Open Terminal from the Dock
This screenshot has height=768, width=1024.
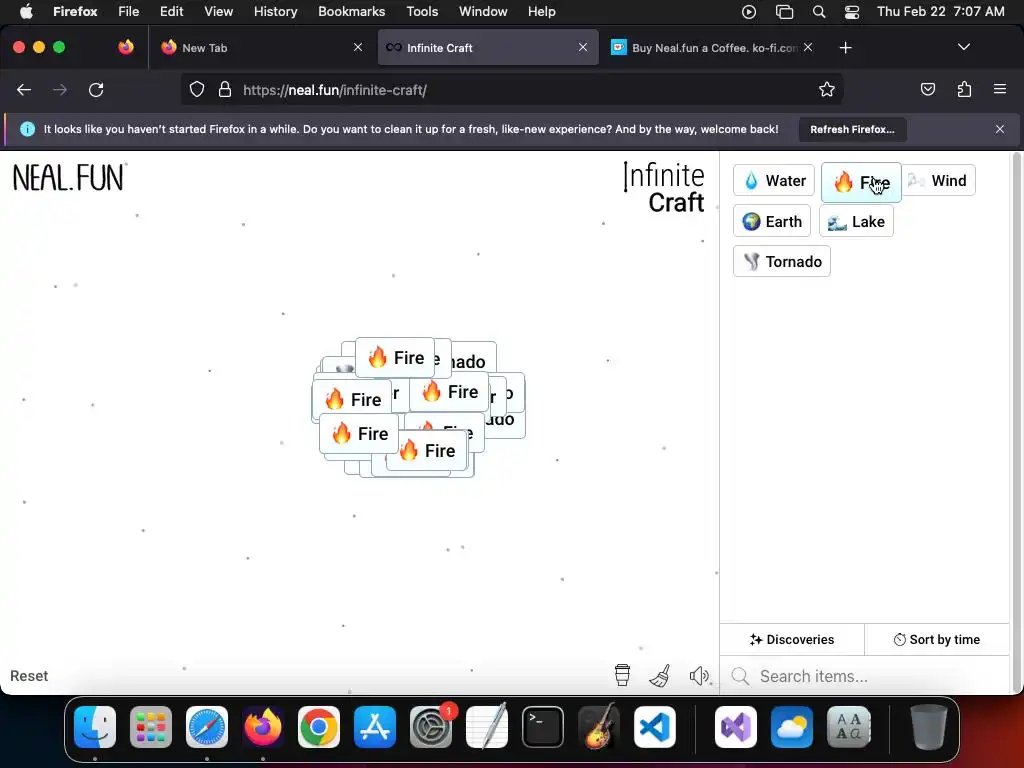(543, 726)
